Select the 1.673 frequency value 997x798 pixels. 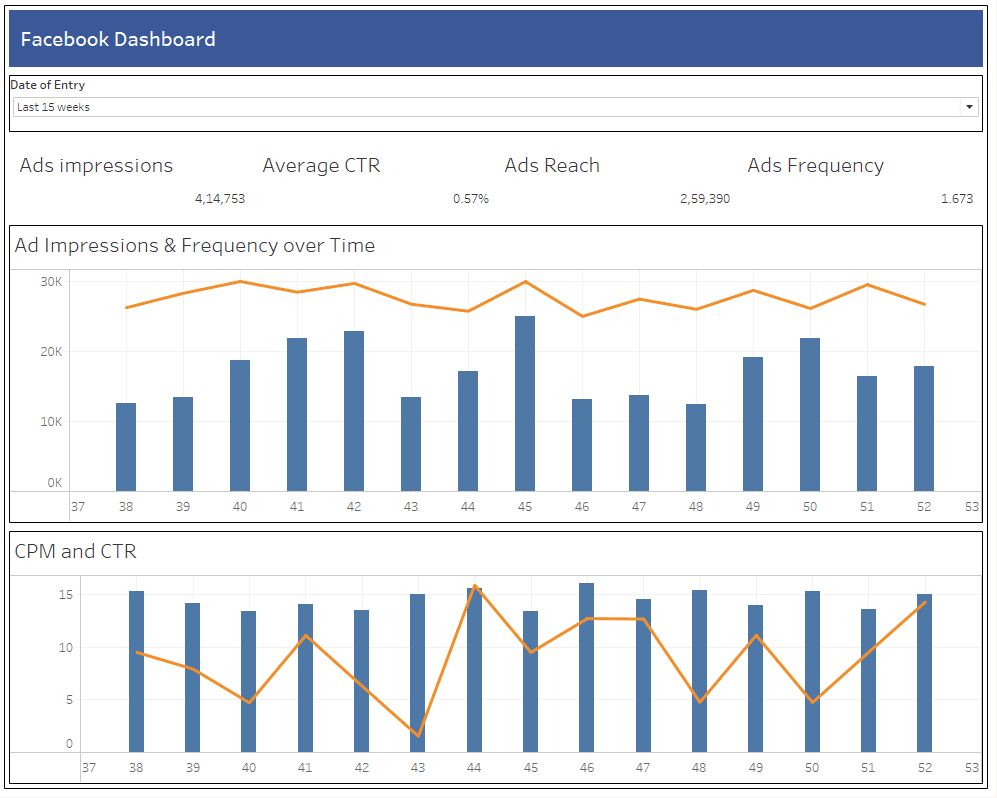[957, 198]
